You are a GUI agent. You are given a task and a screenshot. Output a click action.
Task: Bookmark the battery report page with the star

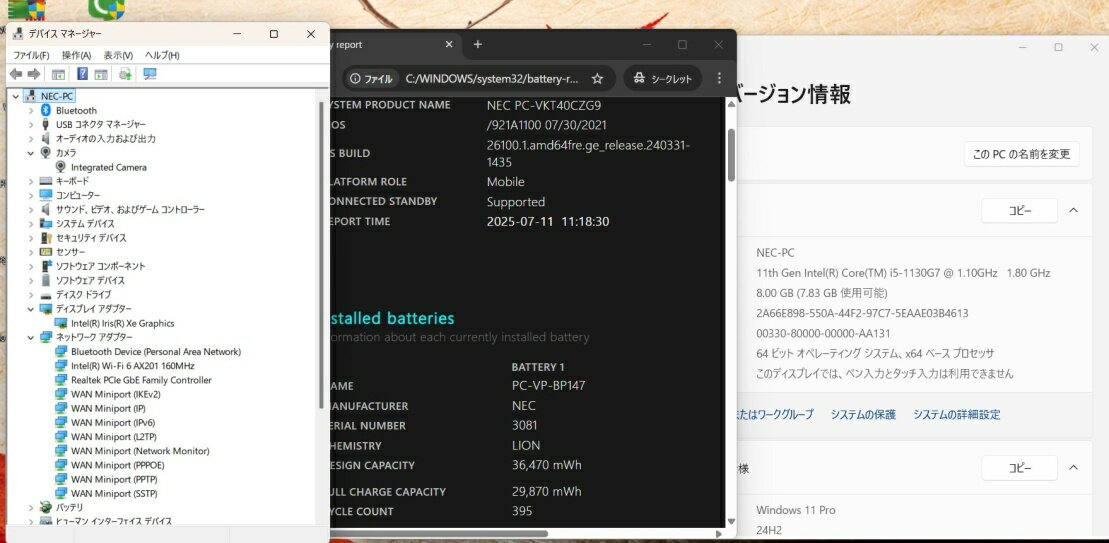(x=597, y=79)
